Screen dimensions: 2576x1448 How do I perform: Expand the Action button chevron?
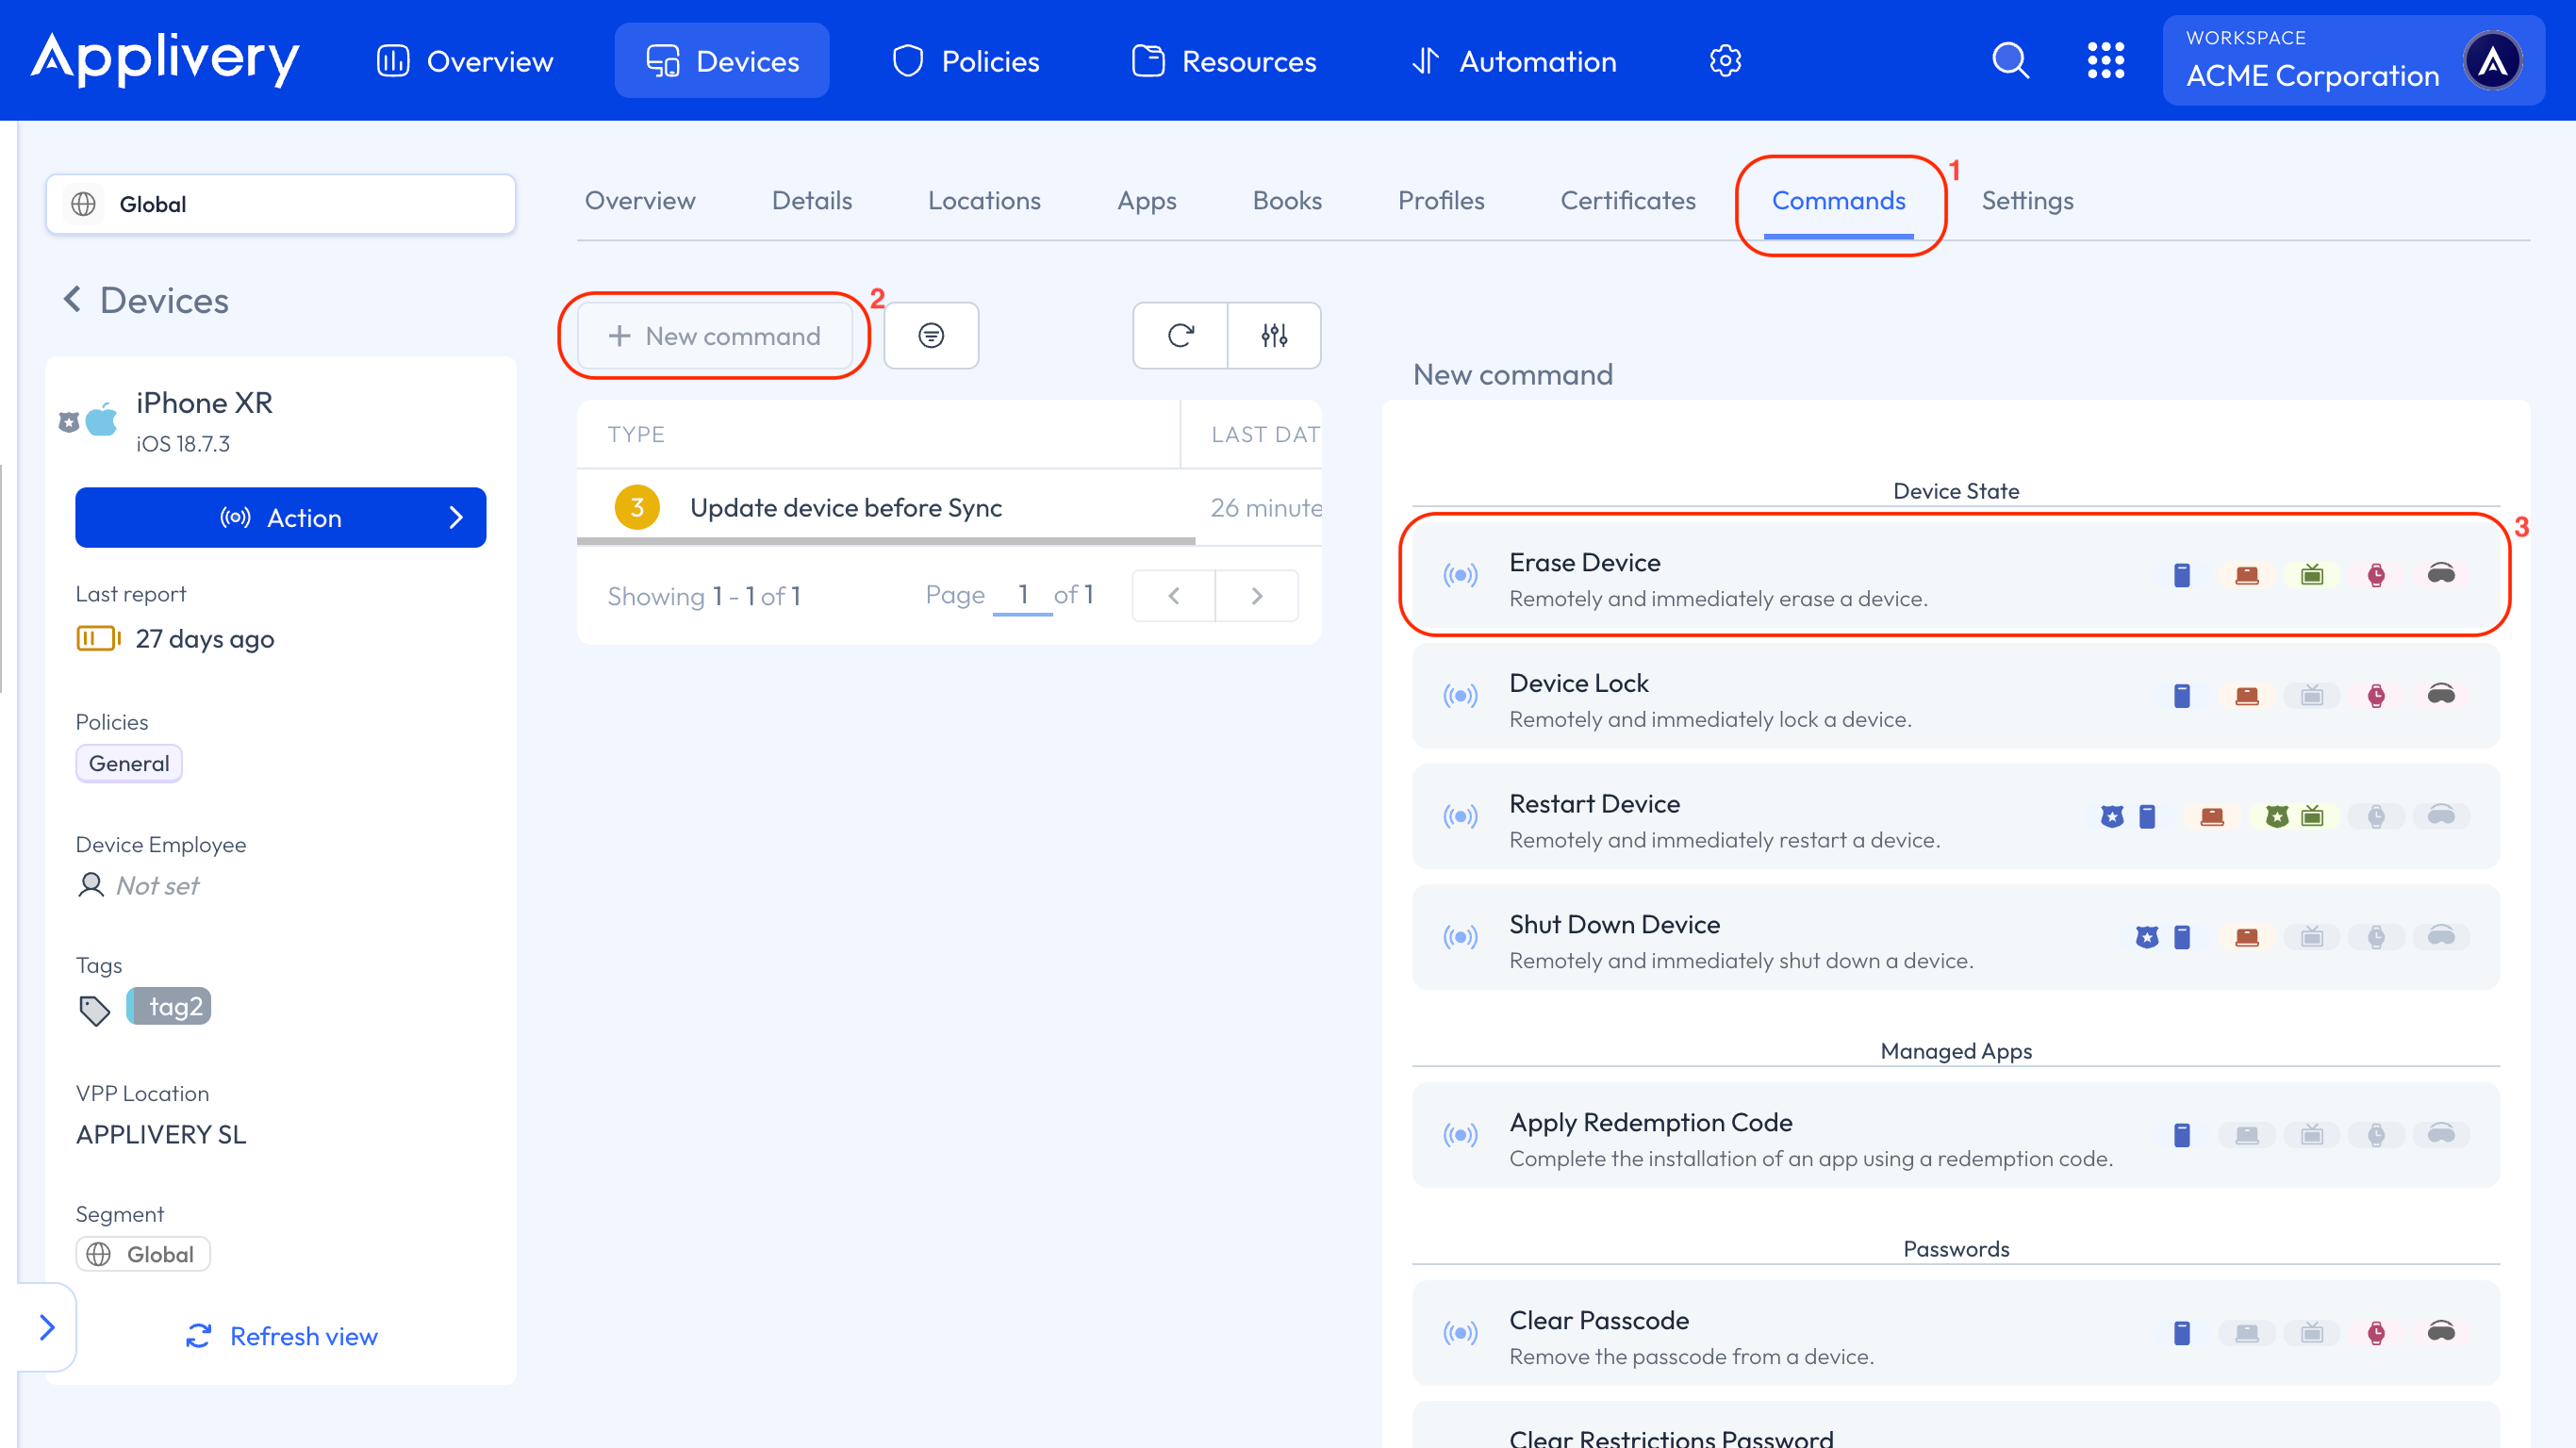[x=456, y=517]
